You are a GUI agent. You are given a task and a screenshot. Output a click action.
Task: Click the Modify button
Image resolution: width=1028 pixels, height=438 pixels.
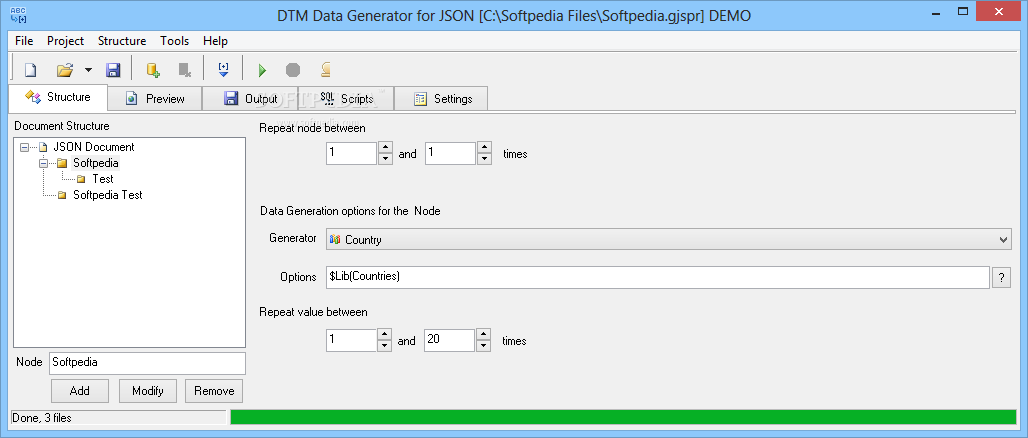coord(148,391)
